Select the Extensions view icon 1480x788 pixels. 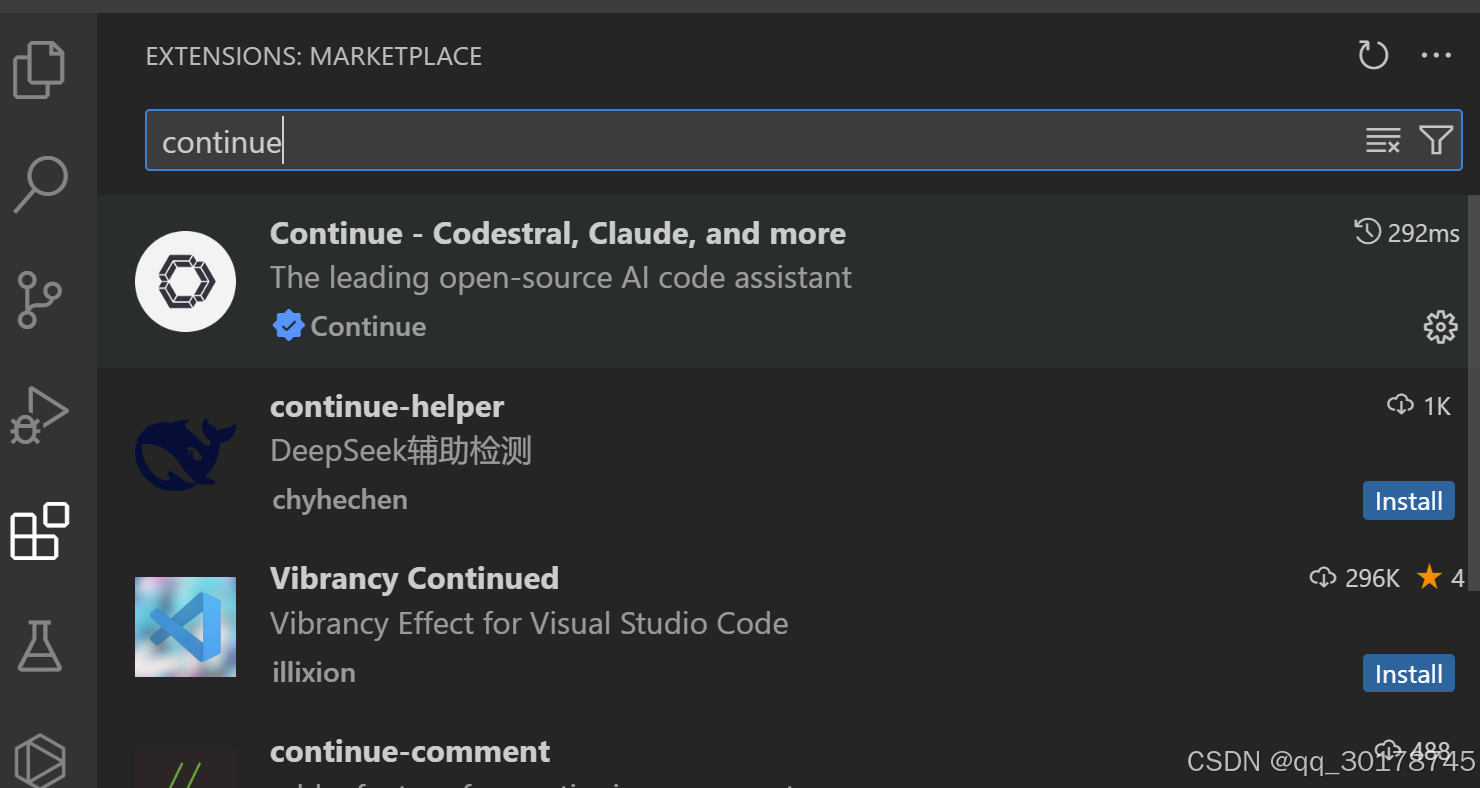pos(39,530)
